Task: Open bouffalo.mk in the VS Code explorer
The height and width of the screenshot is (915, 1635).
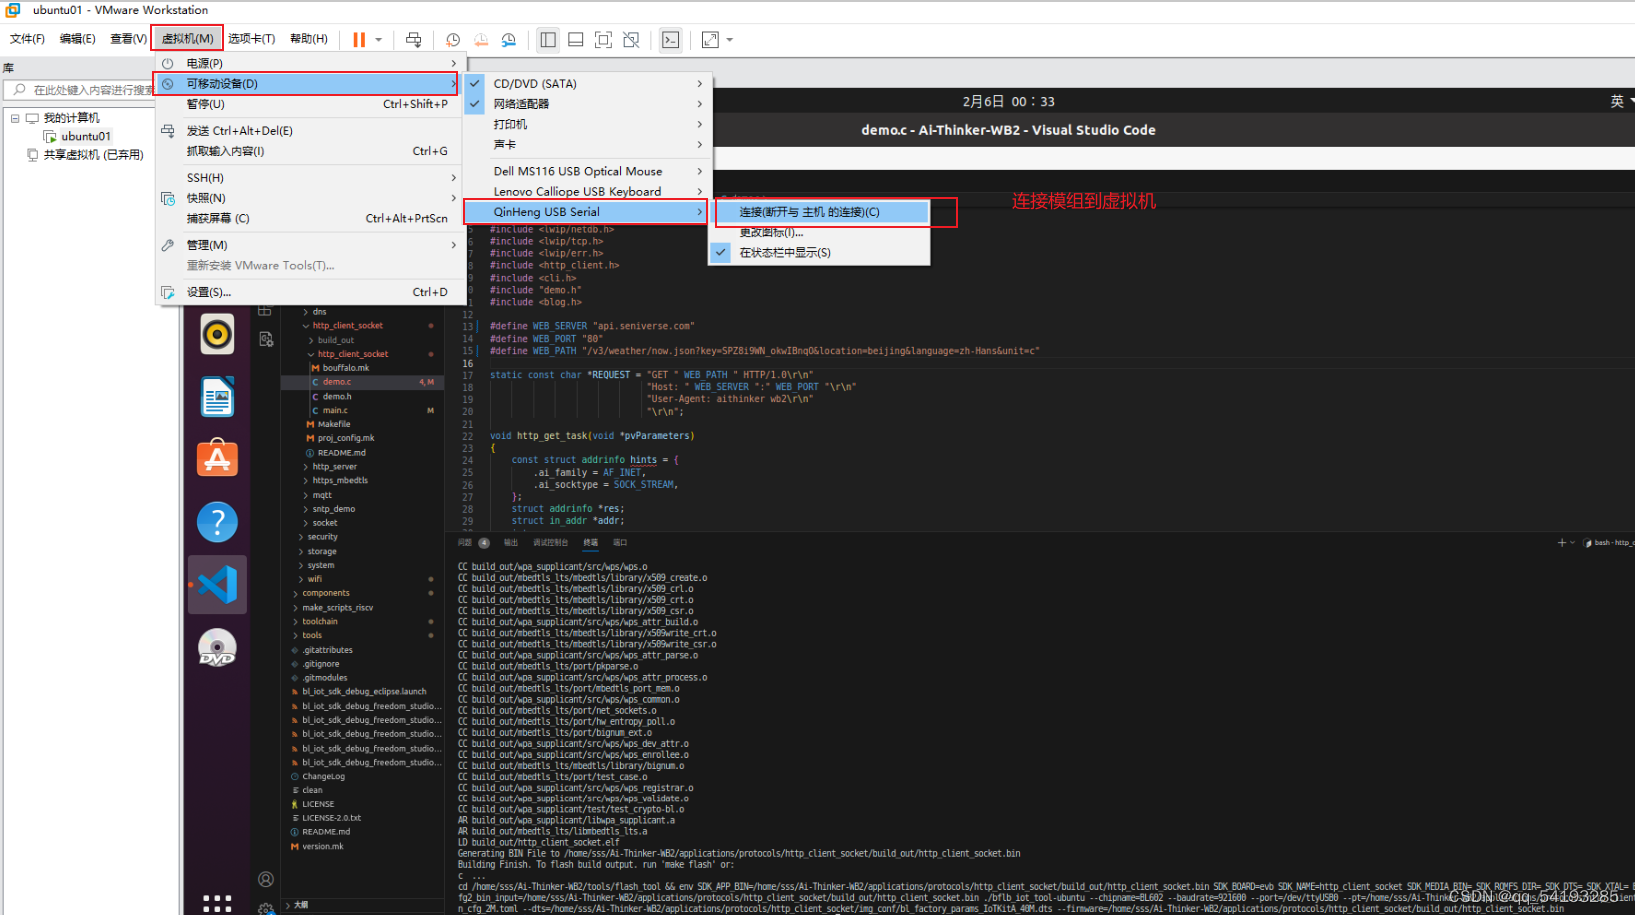Action: pyautogui.click(x=346, y=368)
